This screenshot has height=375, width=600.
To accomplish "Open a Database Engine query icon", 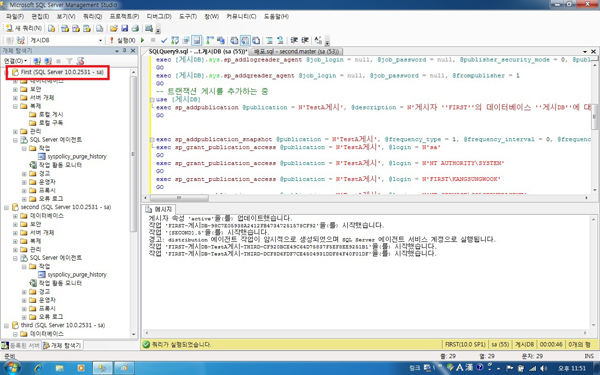I will coord(51,28).
